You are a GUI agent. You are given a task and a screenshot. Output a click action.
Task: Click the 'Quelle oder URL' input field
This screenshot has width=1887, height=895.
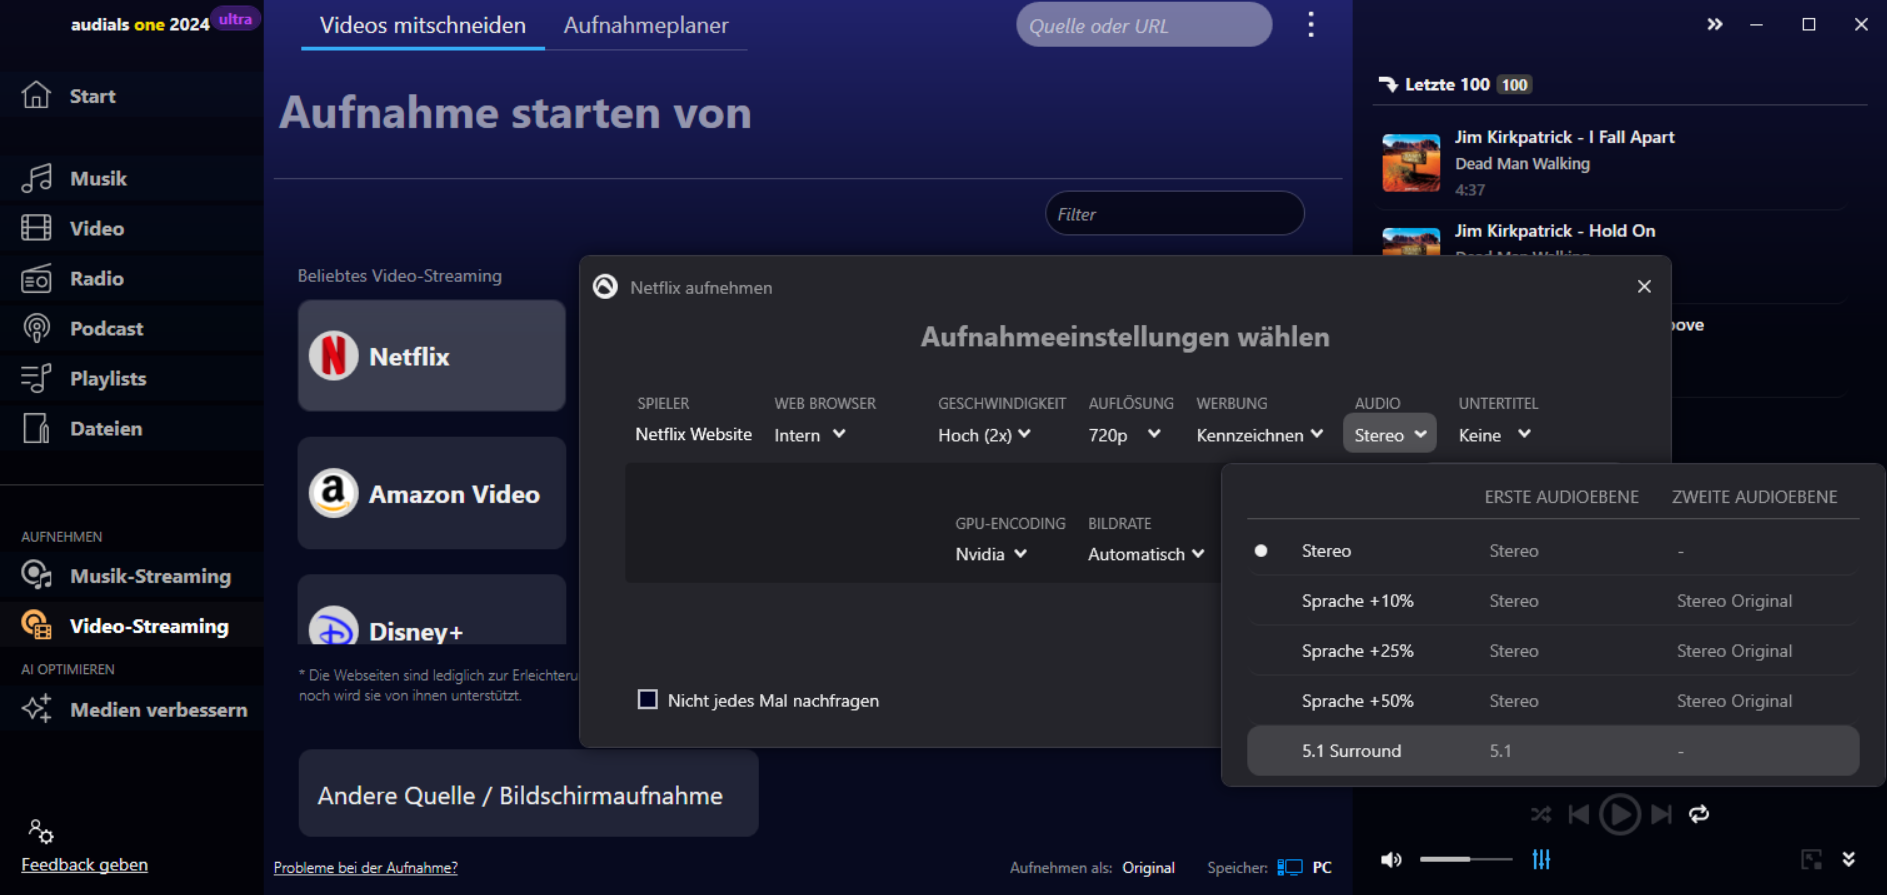pos(1143,26)
